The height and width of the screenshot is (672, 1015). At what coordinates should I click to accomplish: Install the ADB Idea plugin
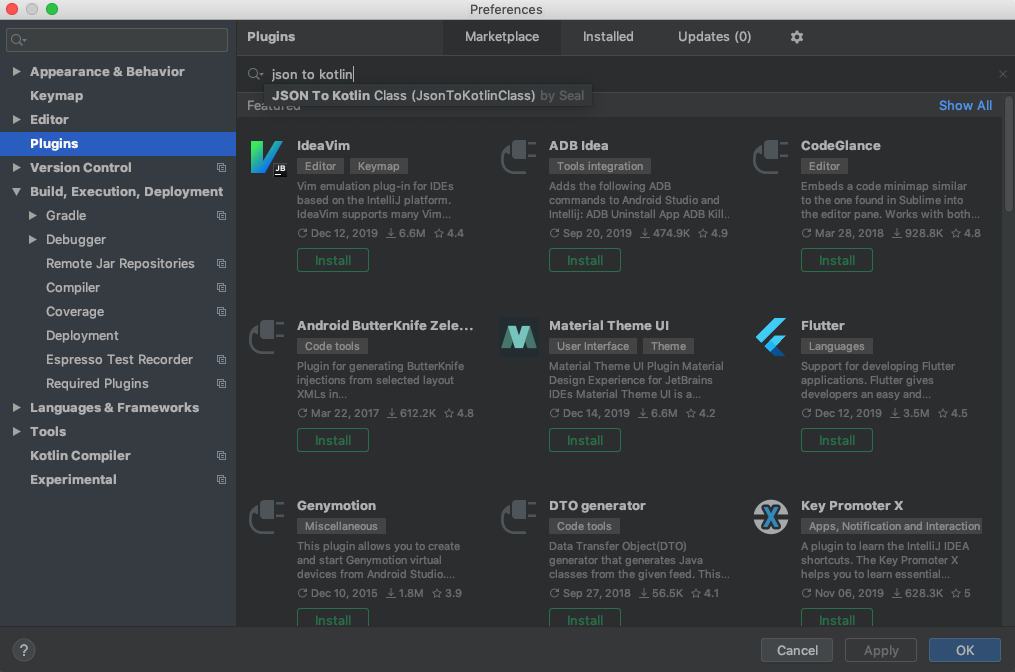coord(585,260)
